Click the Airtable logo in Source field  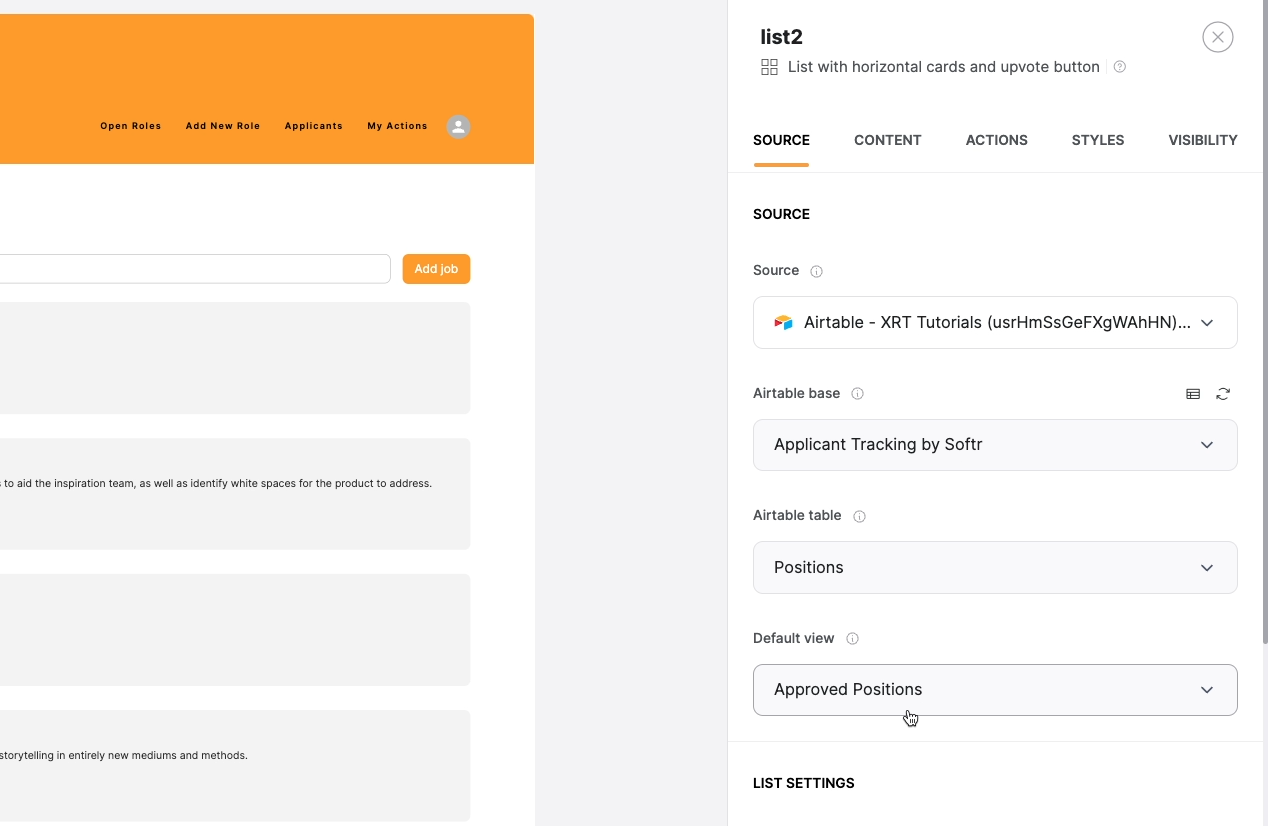(783, 323)
